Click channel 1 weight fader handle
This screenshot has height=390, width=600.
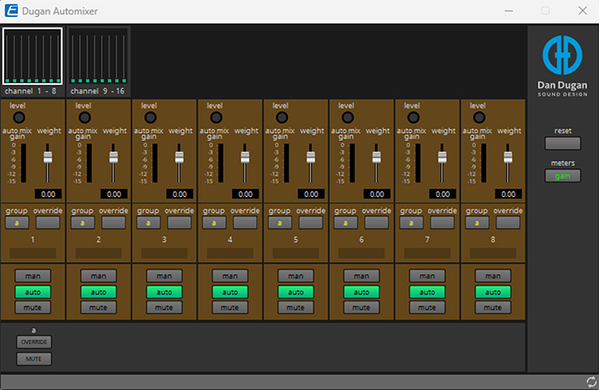coord(48,157)
